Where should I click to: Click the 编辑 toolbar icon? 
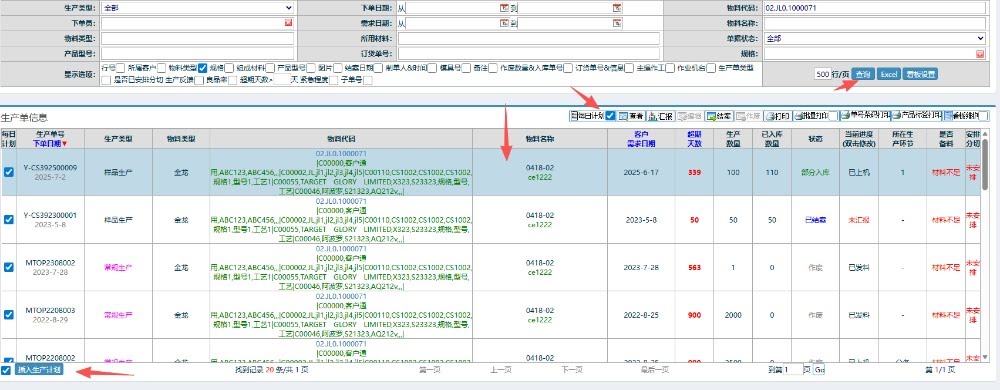click(682, 116)
